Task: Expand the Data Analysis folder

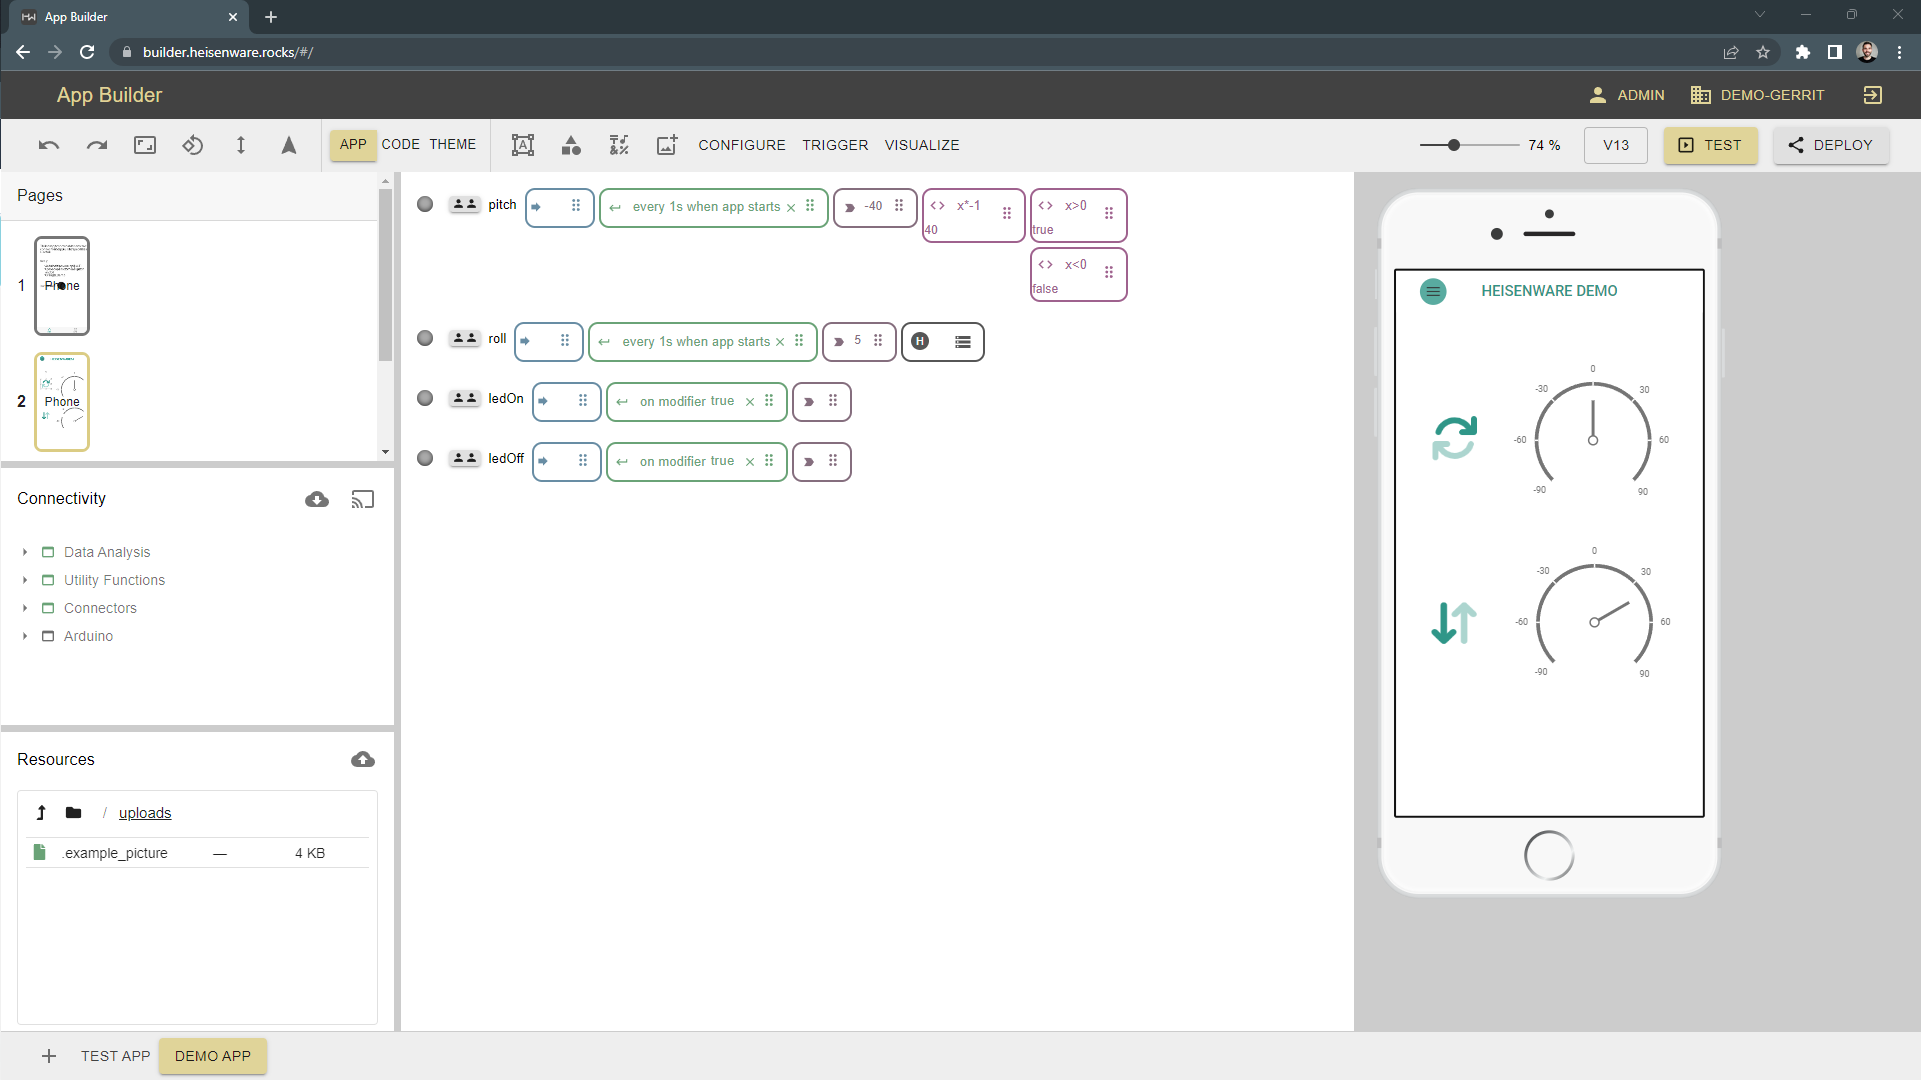Action: click(25, 552)
